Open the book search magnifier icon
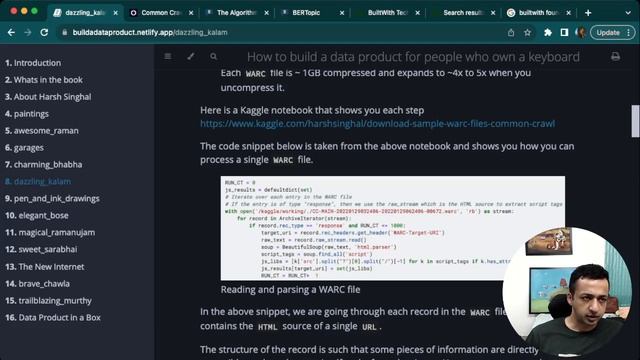The image size is (640, 360). 213,56
